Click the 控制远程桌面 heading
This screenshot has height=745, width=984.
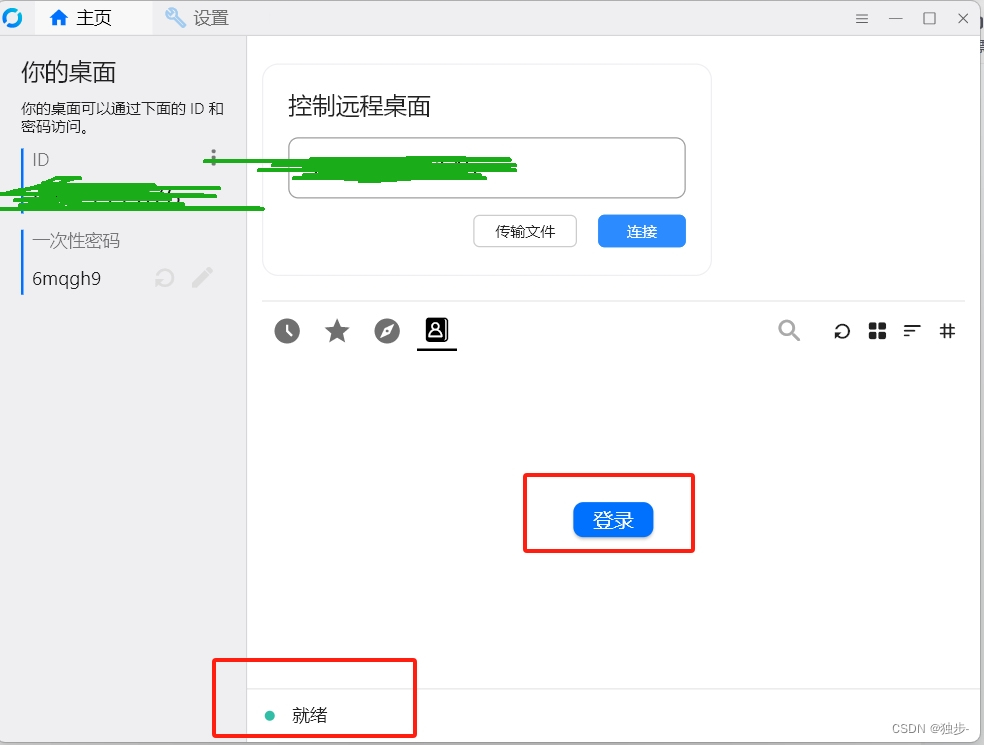coord(359,106)
